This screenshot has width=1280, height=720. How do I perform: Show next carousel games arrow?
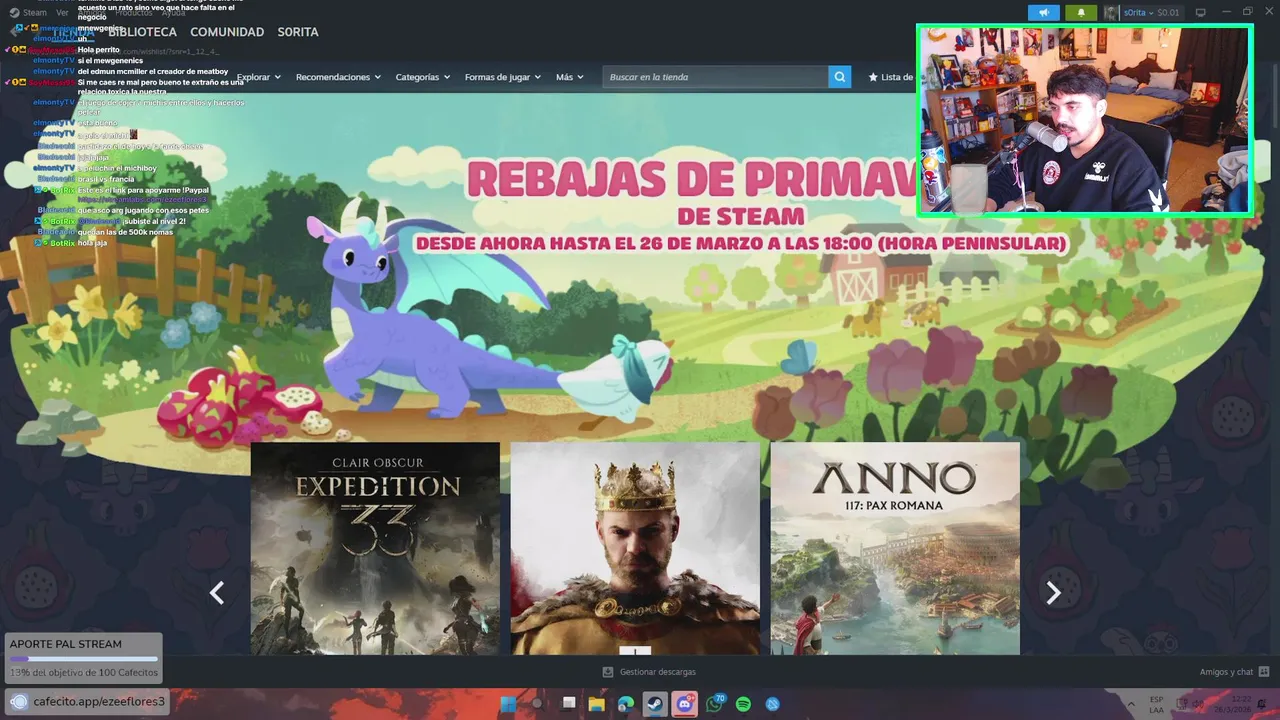pyautogui.click(x=1053, y=593)
